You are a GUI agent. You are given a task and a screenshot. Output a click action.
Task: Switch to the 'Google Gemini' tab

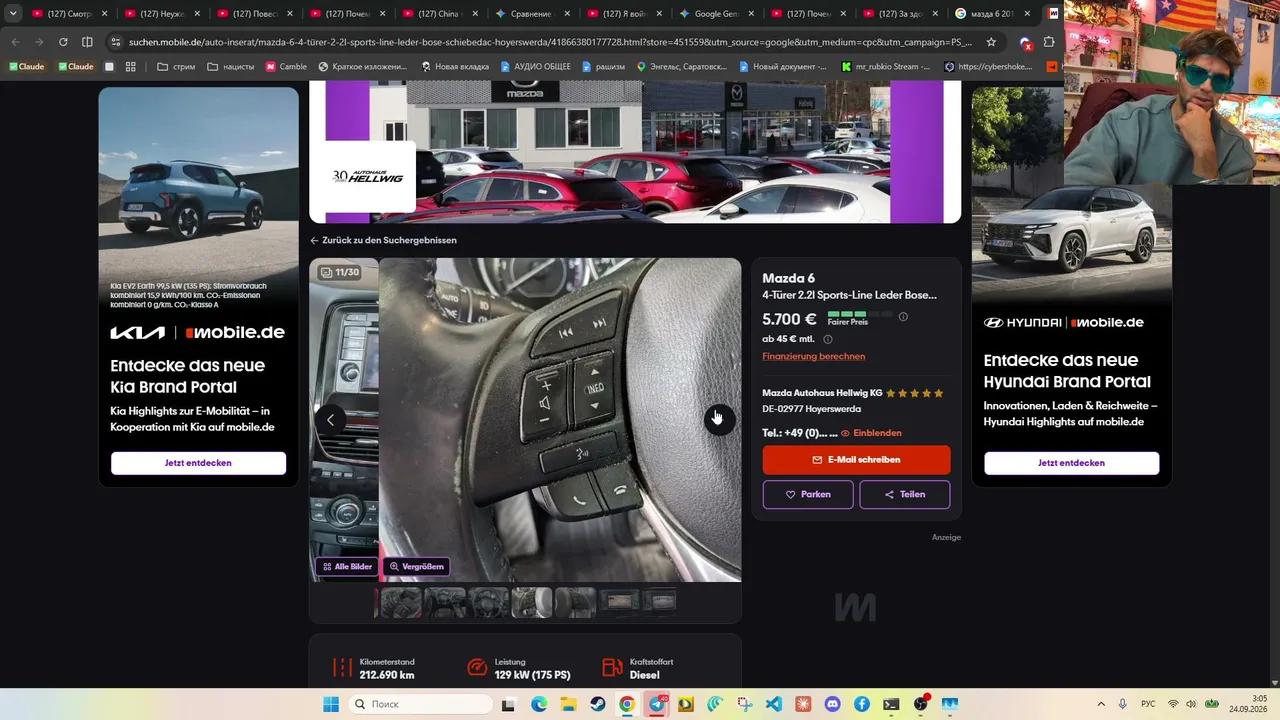pyautogui.click(x=716, y=14)
